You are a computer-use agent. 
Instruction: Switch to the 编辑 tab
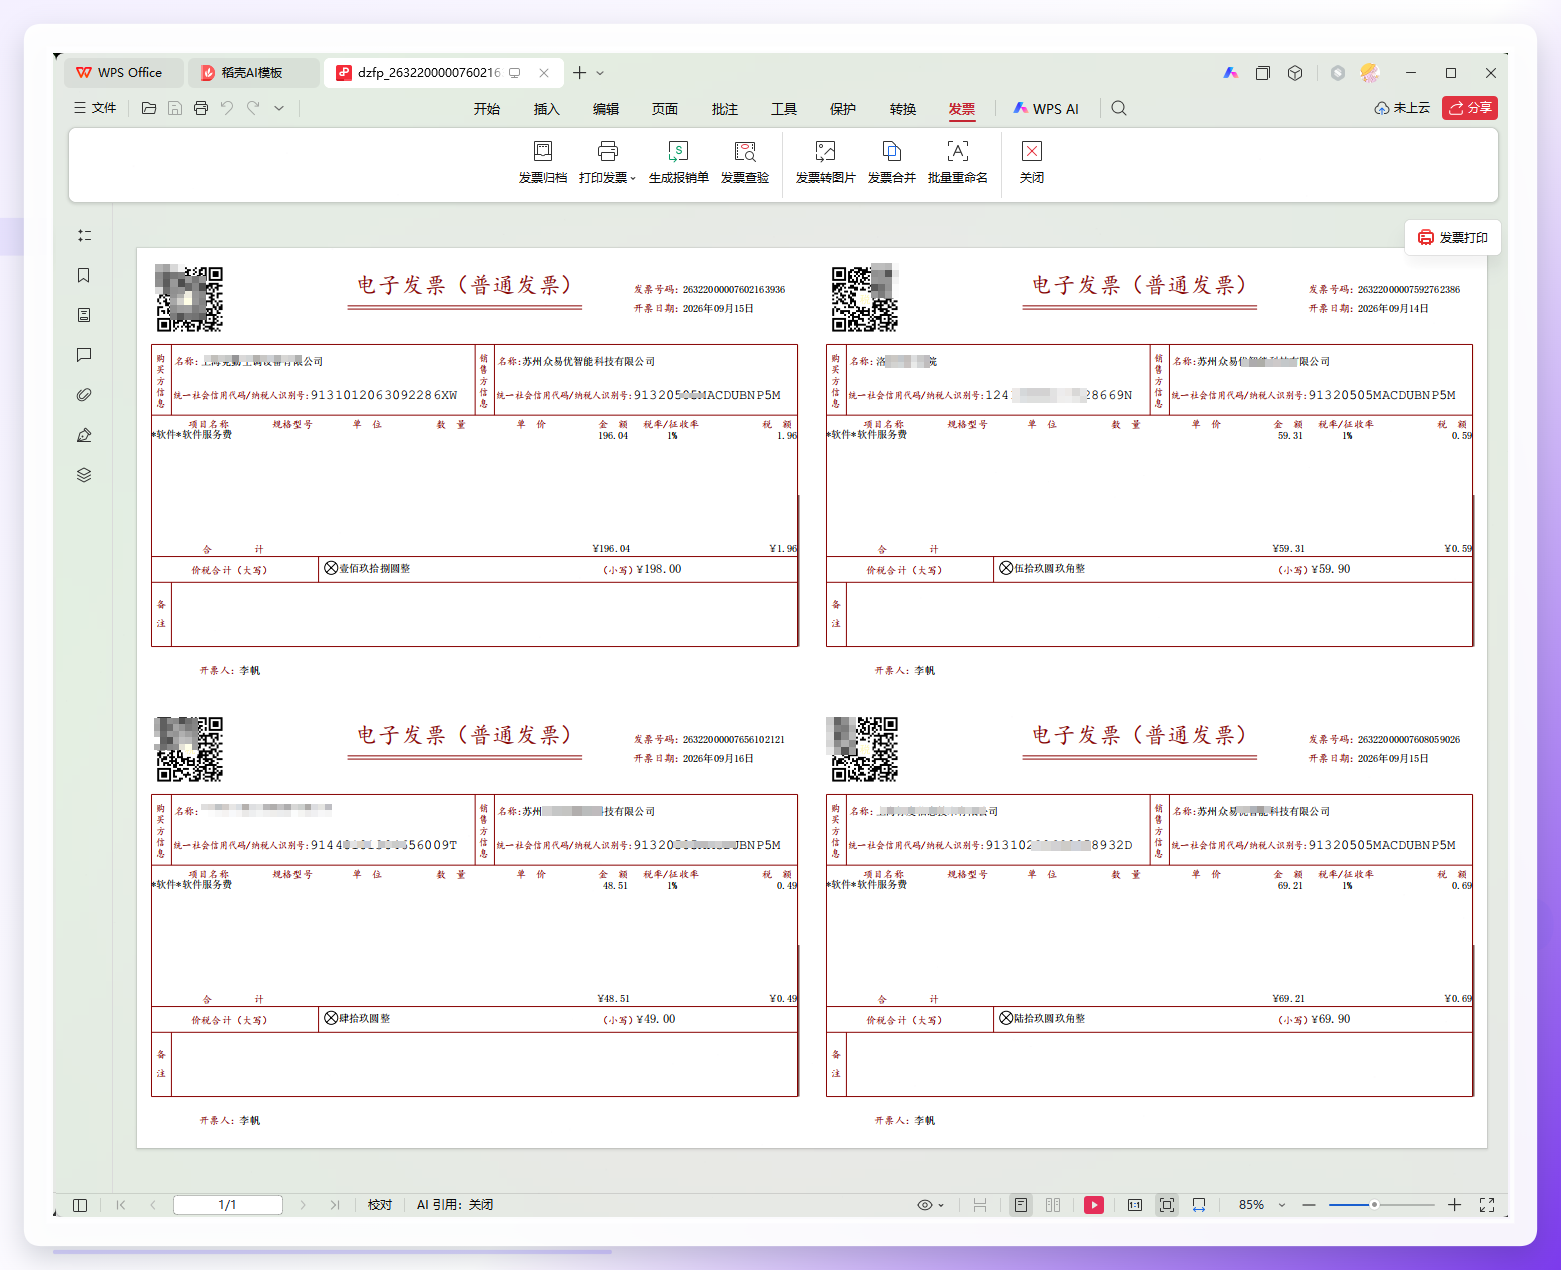pyautogui.click(x=606, y=109)
